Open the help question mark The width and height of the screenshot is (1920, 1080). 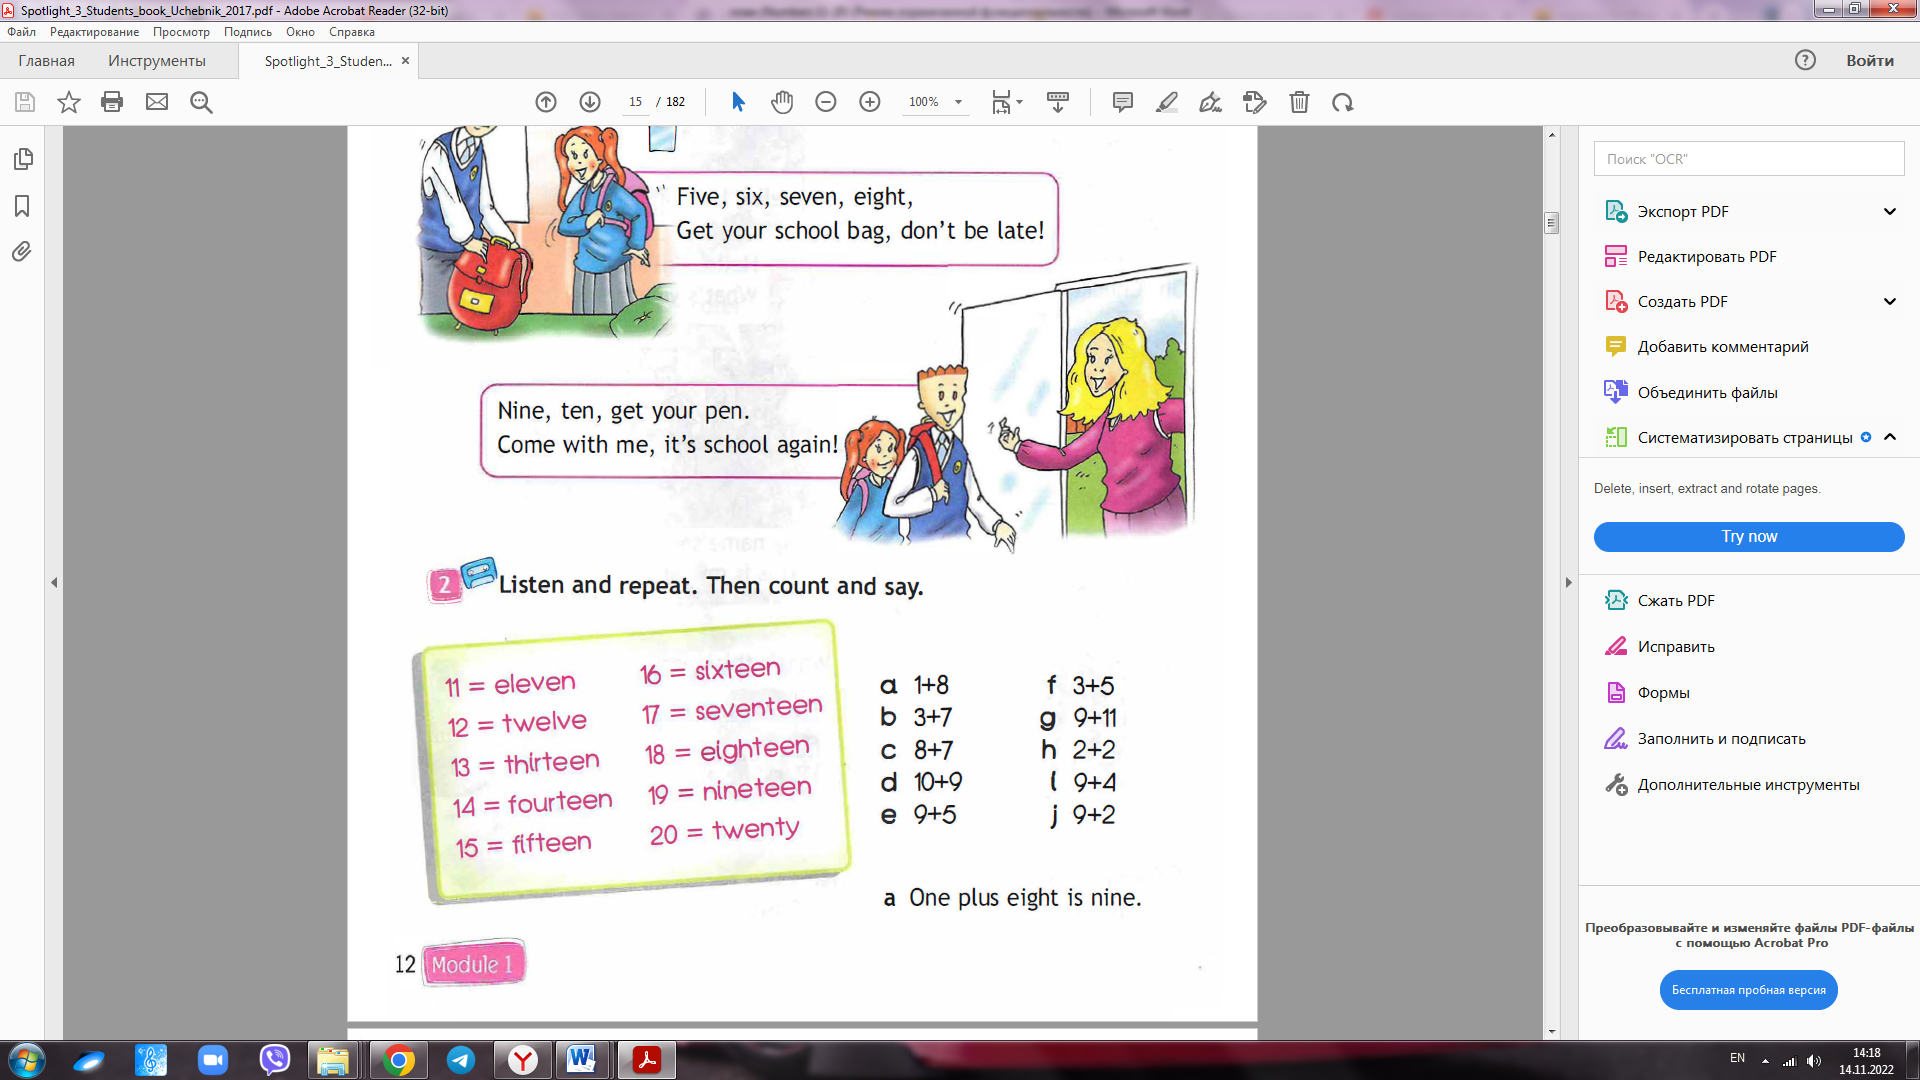[x=1805, y=60]
